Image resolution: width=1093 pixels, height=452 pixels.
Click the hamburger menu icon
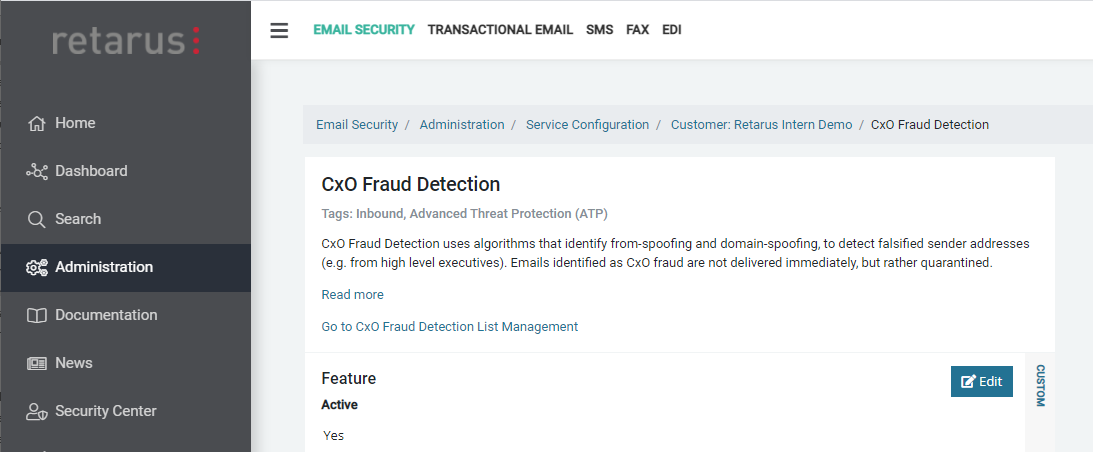point(279,30)
